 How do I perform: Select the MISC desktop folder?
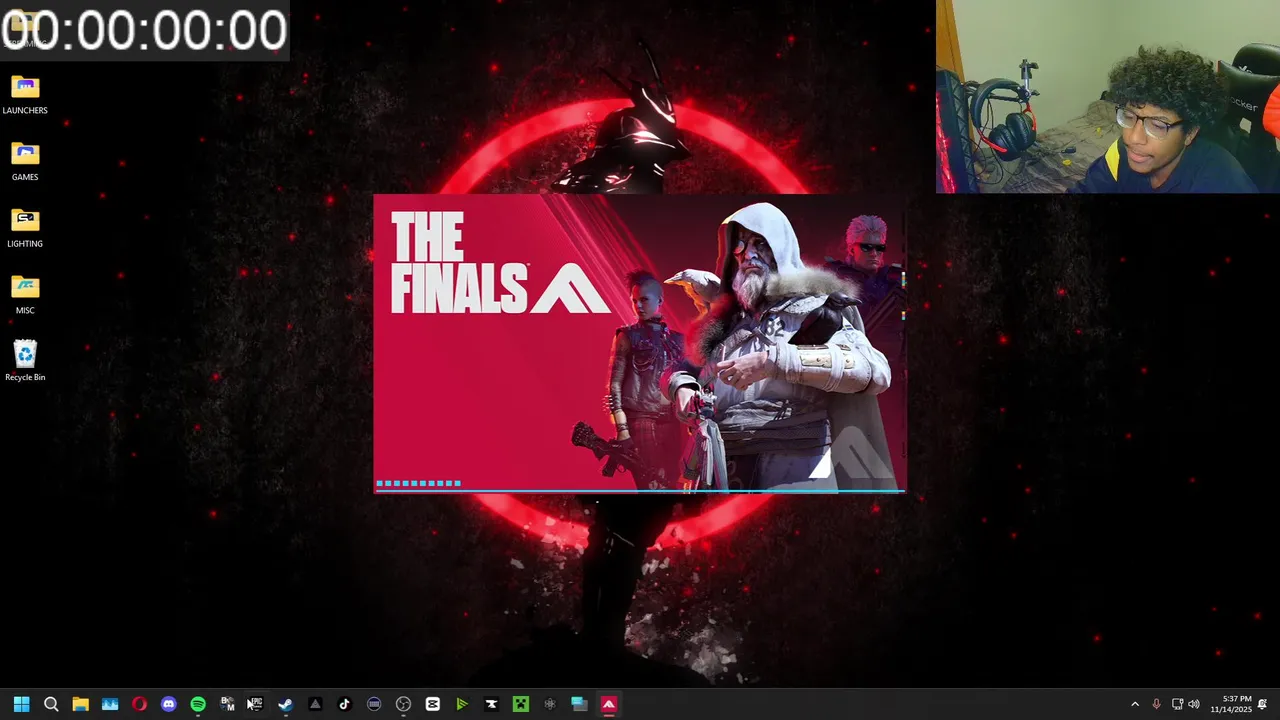coord(25,296)
